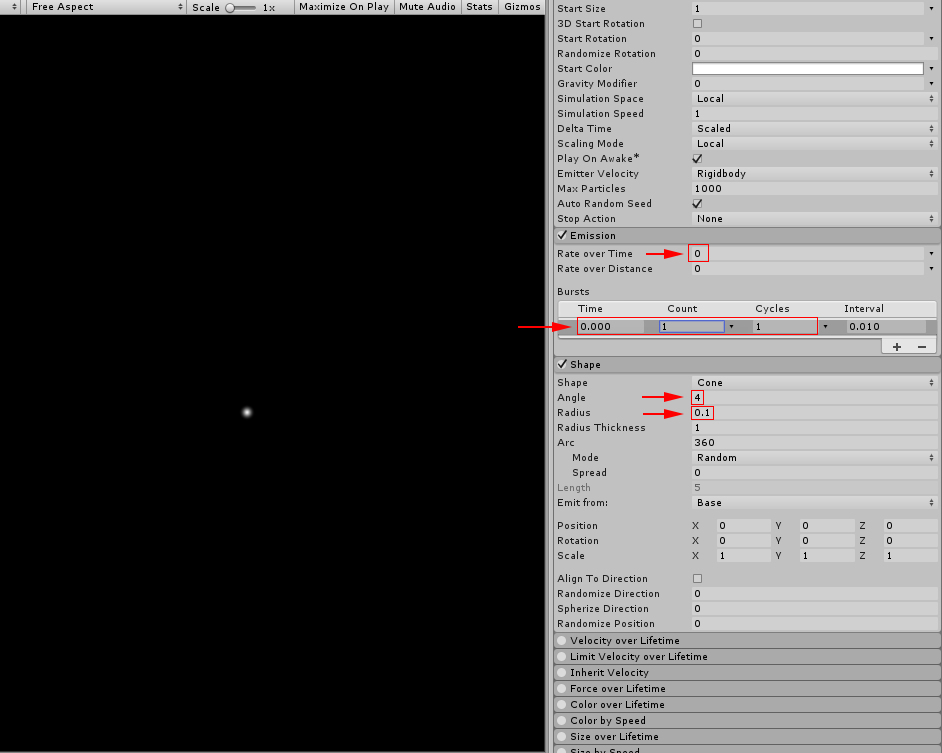The width and height of the screenshot is (942, 753).
Task: Open the Free Aspect resolution dropdown
Action: (x=106, y=7)
